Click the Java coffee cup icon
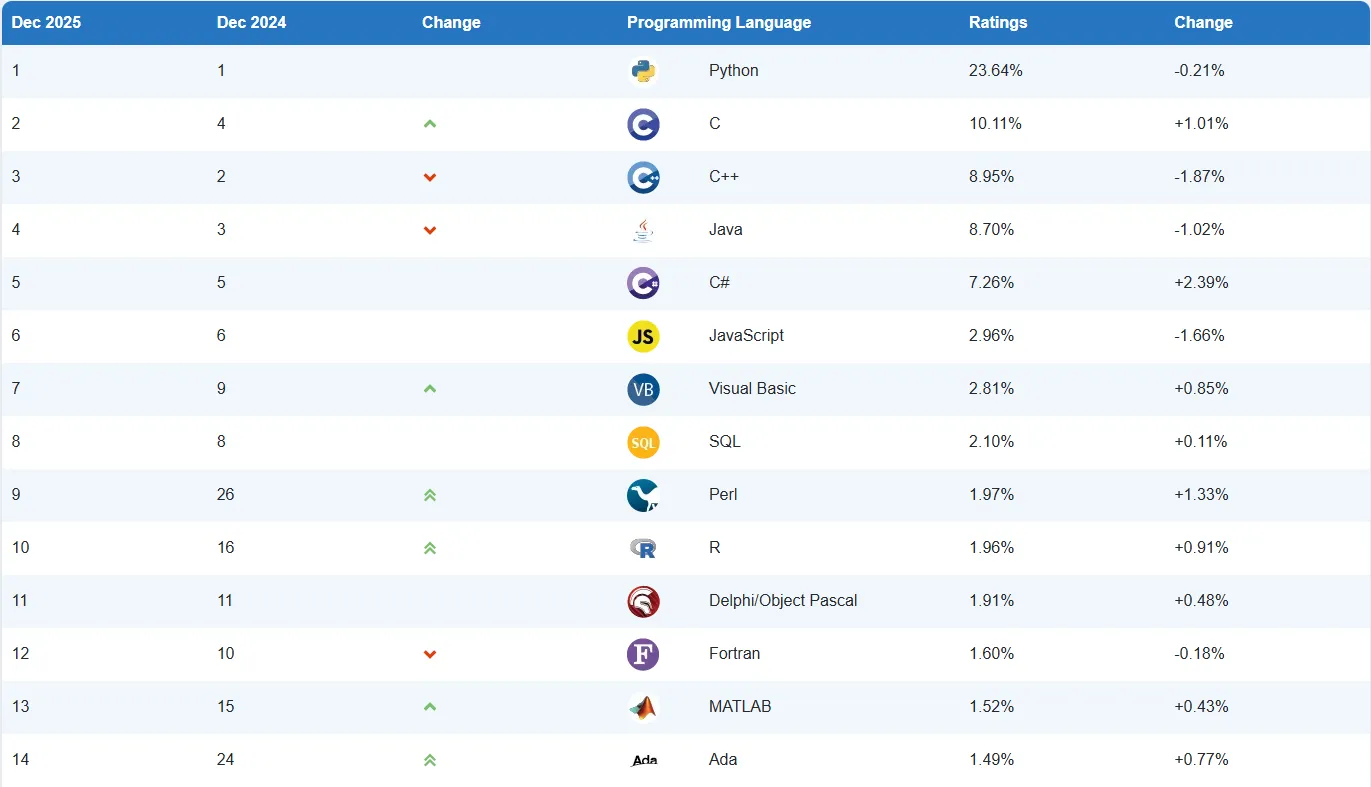This screenshot has height=787, width=1371. click(x=643, y=230)
